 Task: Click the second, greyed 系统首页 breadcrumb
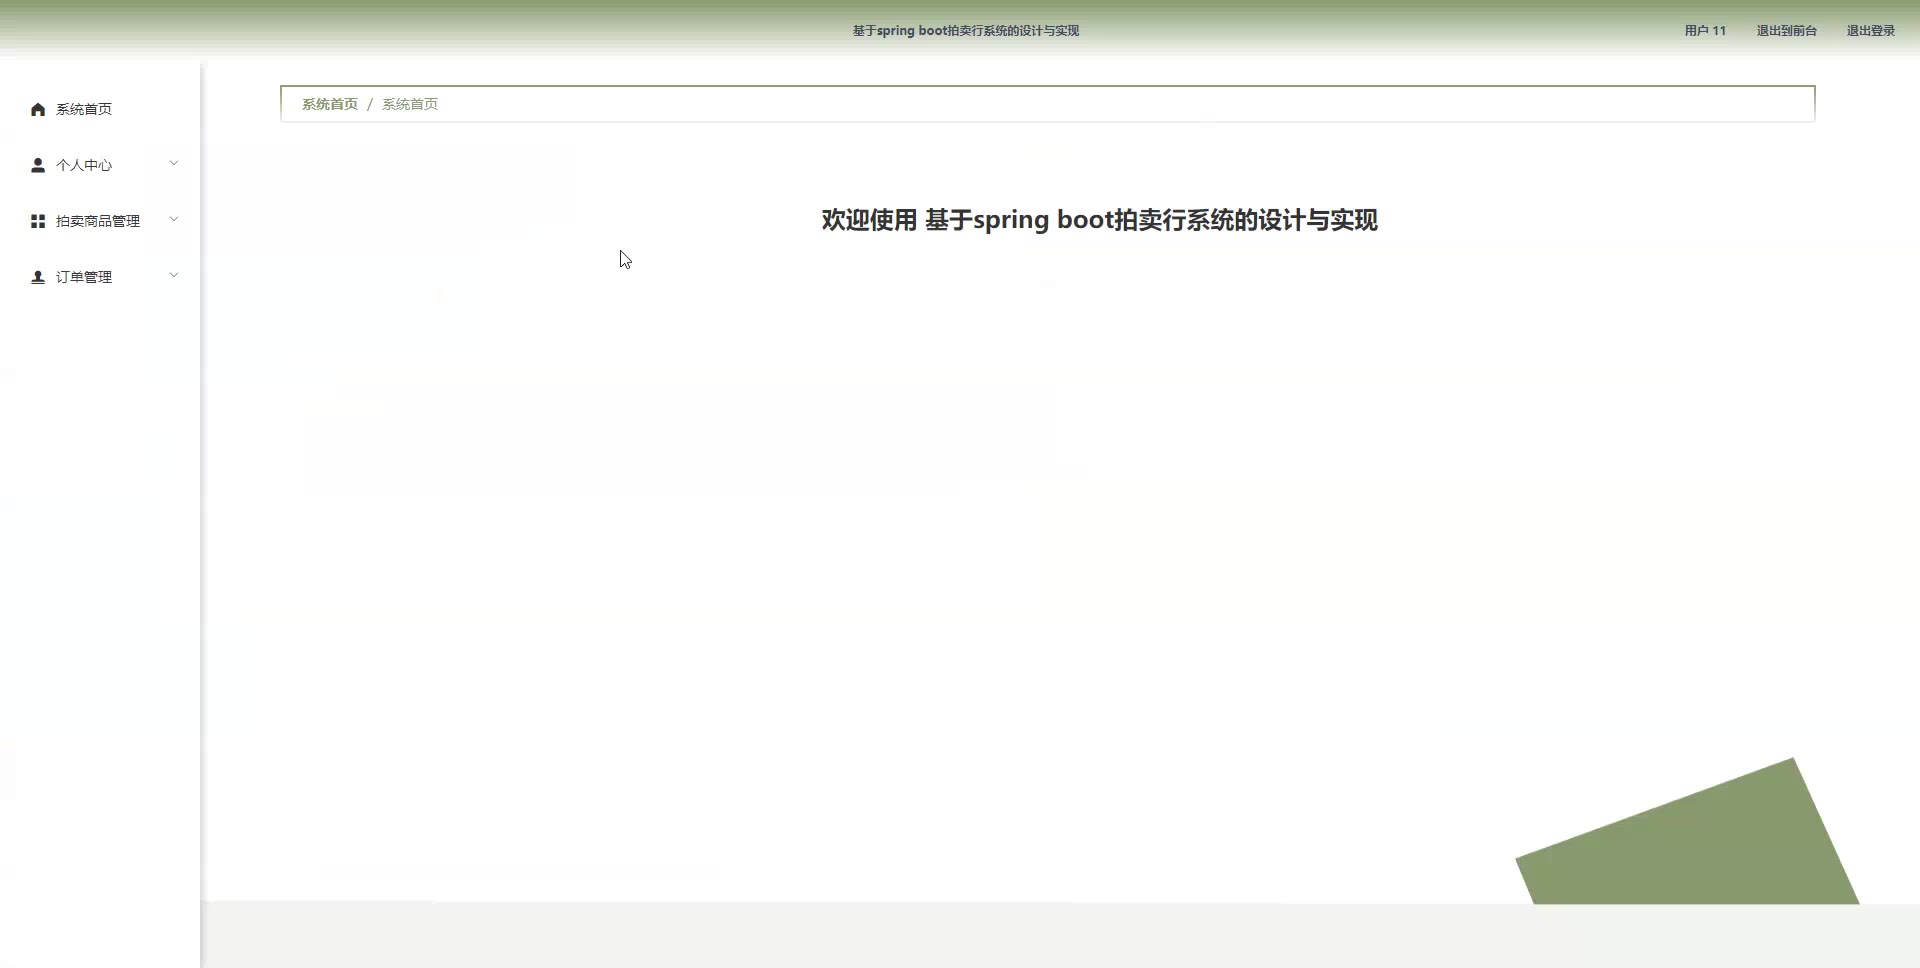pos(410,104)
